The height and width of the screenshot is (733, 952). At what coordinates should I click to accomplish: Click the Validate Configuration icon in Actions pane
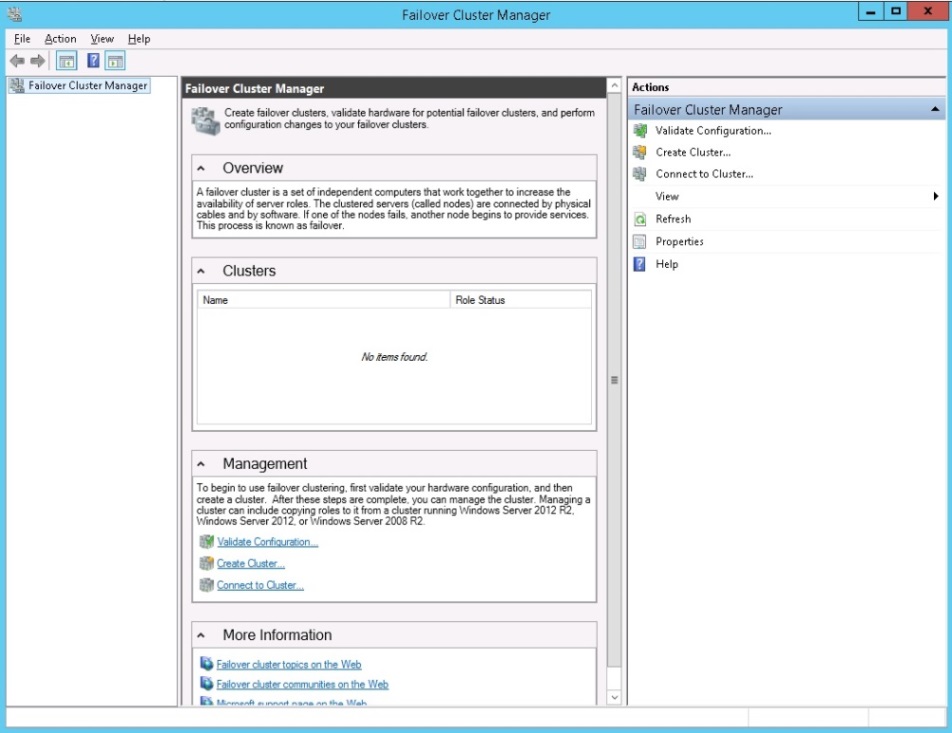pos(640,131)
